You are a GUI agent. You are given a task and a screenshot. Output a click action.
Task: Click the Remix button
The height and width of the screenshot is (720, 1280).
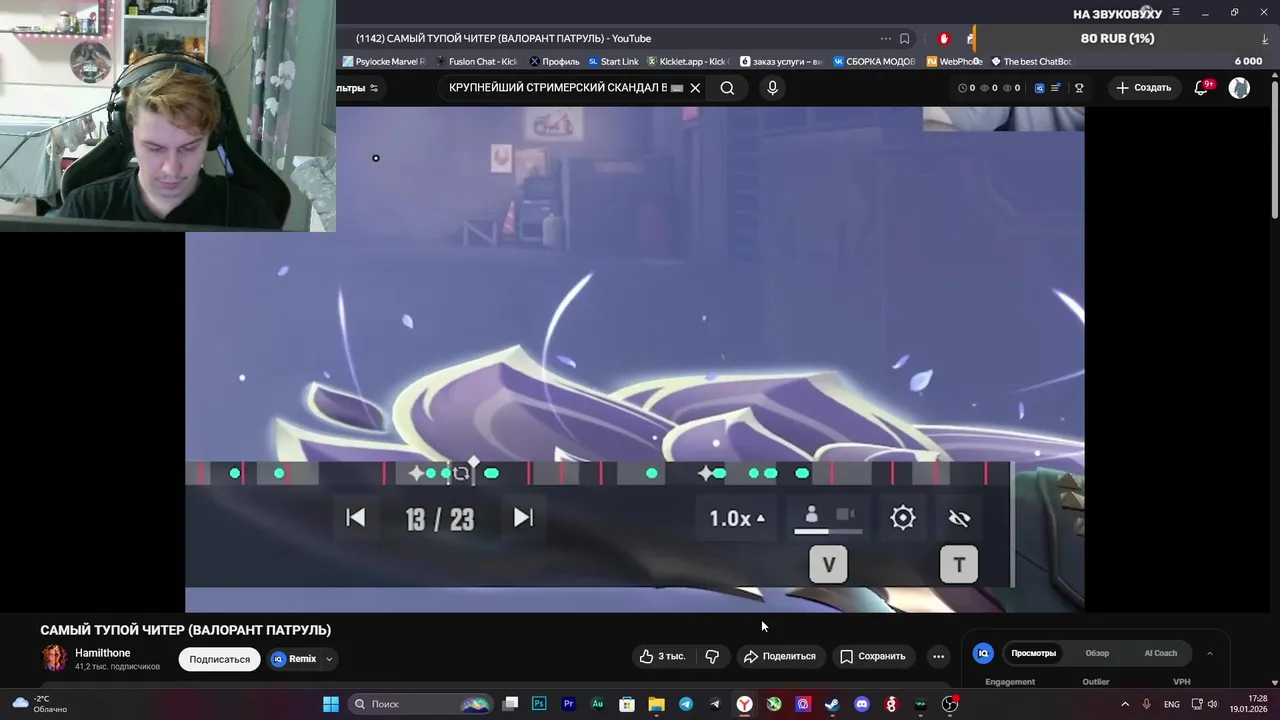[294, 660]
